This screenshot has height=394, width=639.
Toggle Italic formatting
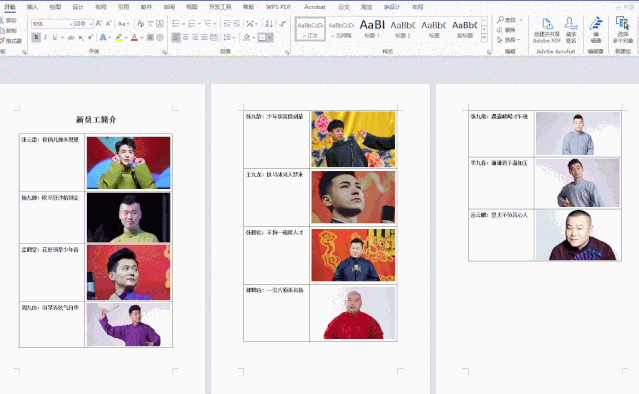click(45, 37)
